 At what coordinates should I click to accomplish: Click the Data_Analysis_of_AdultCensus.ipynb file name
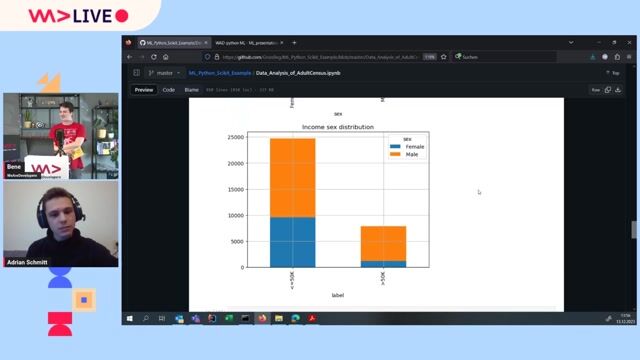coord(298,73)
